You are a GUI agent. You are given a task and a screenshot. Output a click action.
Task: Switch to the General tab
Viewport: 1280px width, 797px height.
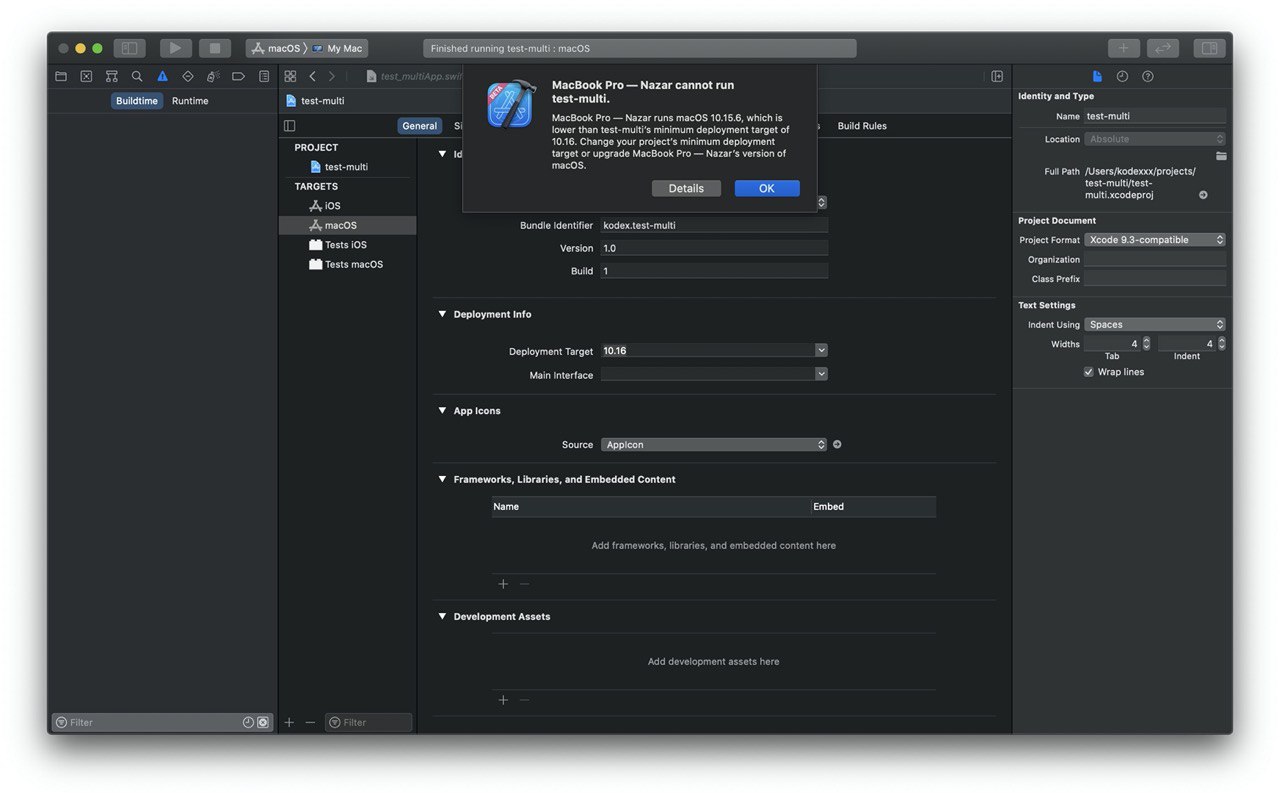(x=420, y=126)
